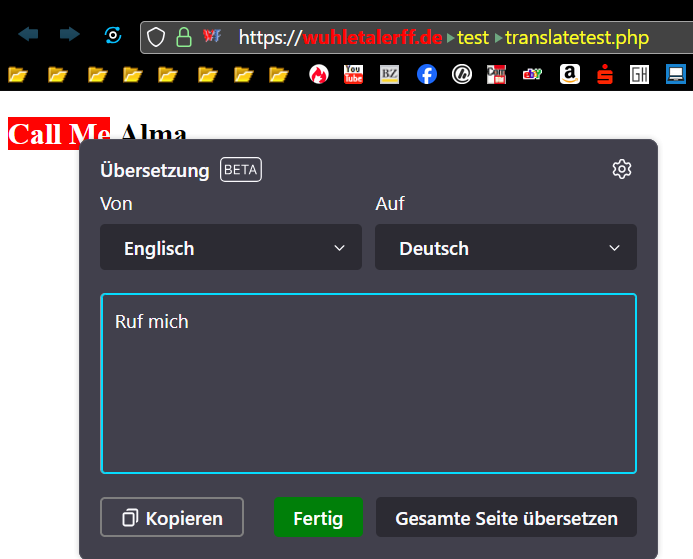Click the Auf label

pos(390,204)
